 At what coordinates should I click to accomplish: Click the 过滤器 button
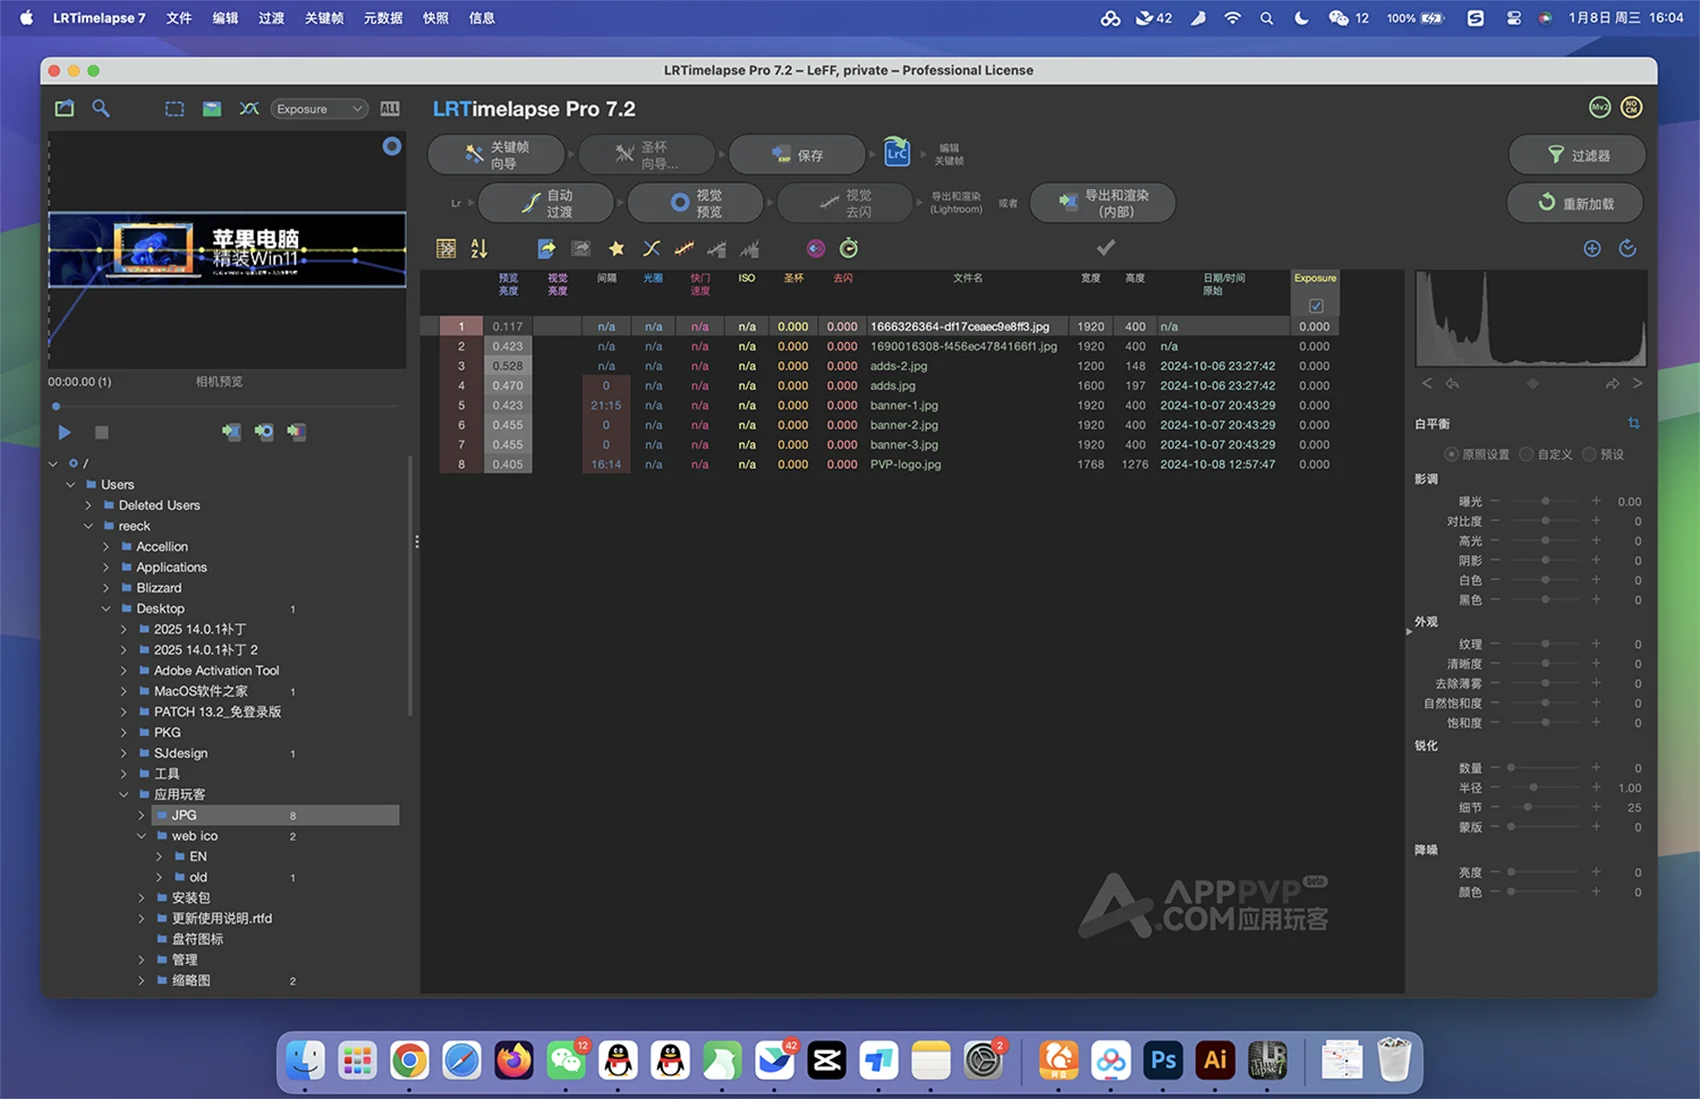tap(1577, 155)
